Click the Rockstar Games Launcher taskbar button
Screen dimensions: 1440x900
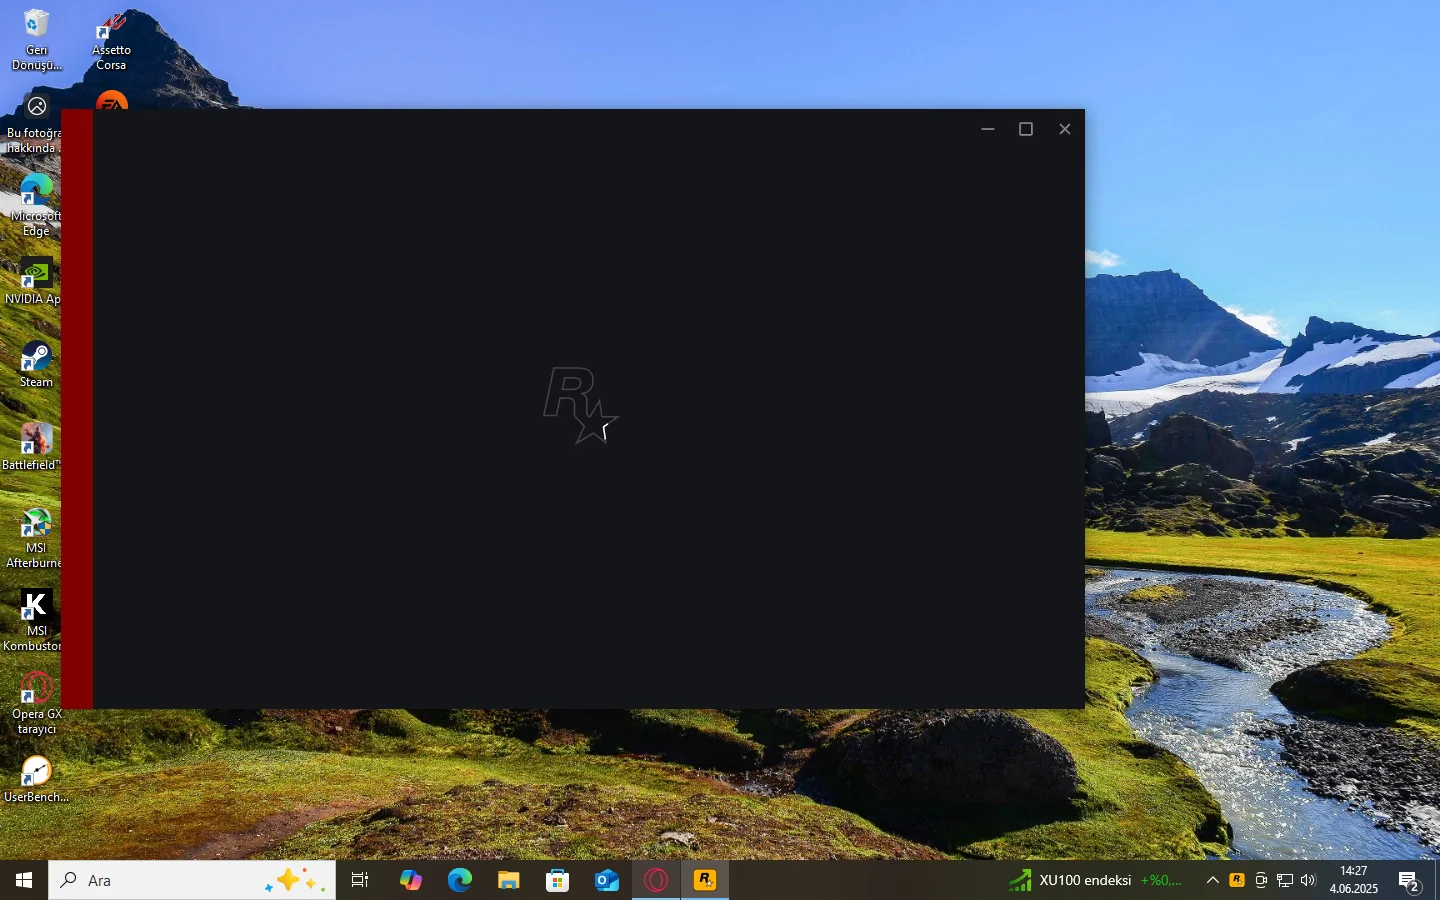coord(705,880)
